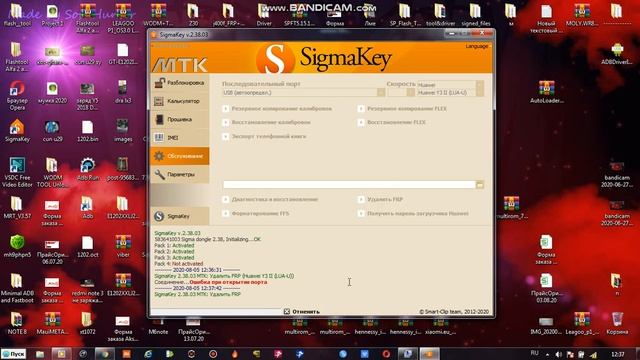Tick Диагностика и восстановление checkbox
Image resolution: width=640 pixels, height=360 pixels.
tap(225, 199)
